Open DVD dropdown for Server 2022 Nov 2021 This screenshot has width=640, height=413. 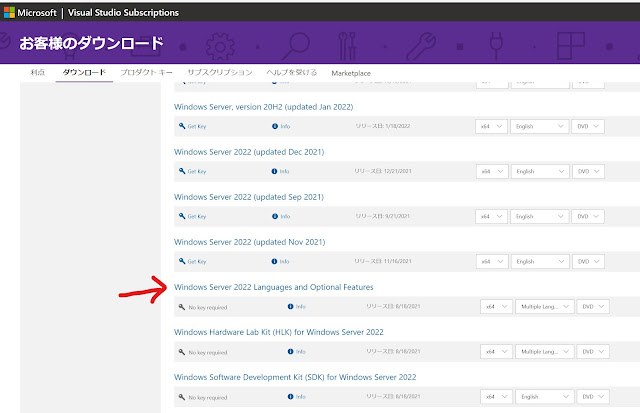click(x=589, y=262)
